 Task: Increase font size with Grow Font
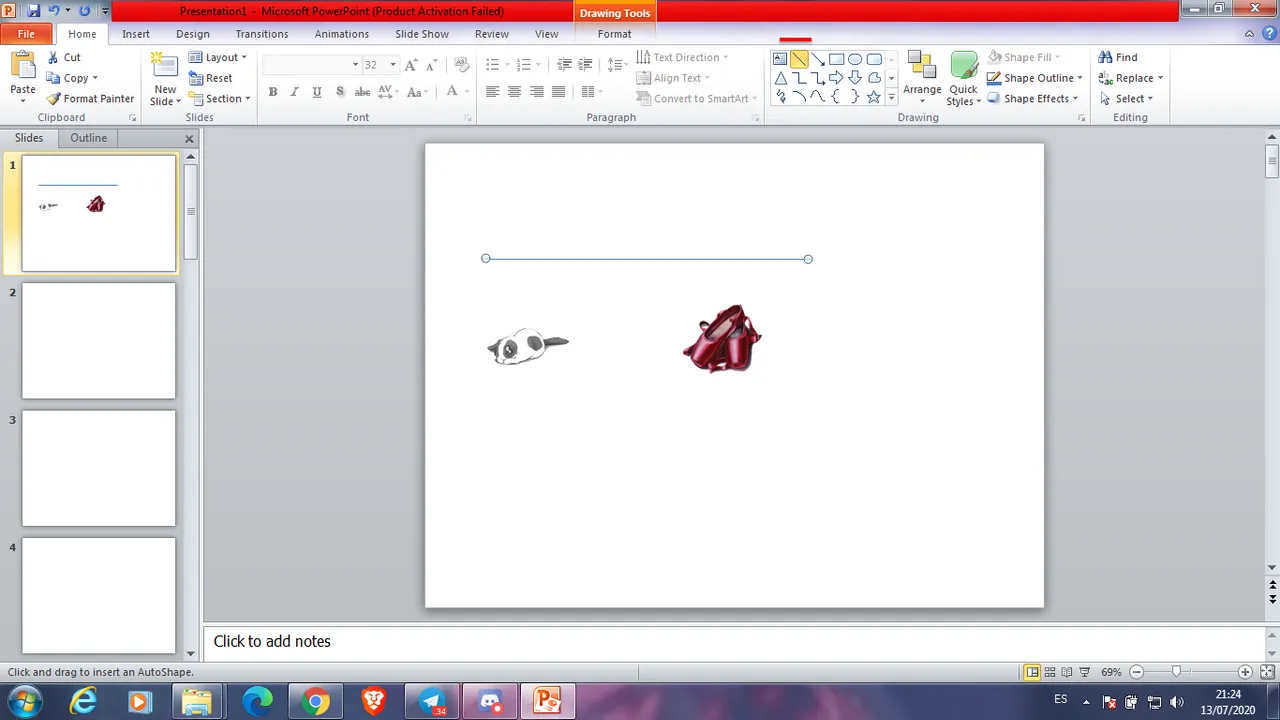point(411,64)
